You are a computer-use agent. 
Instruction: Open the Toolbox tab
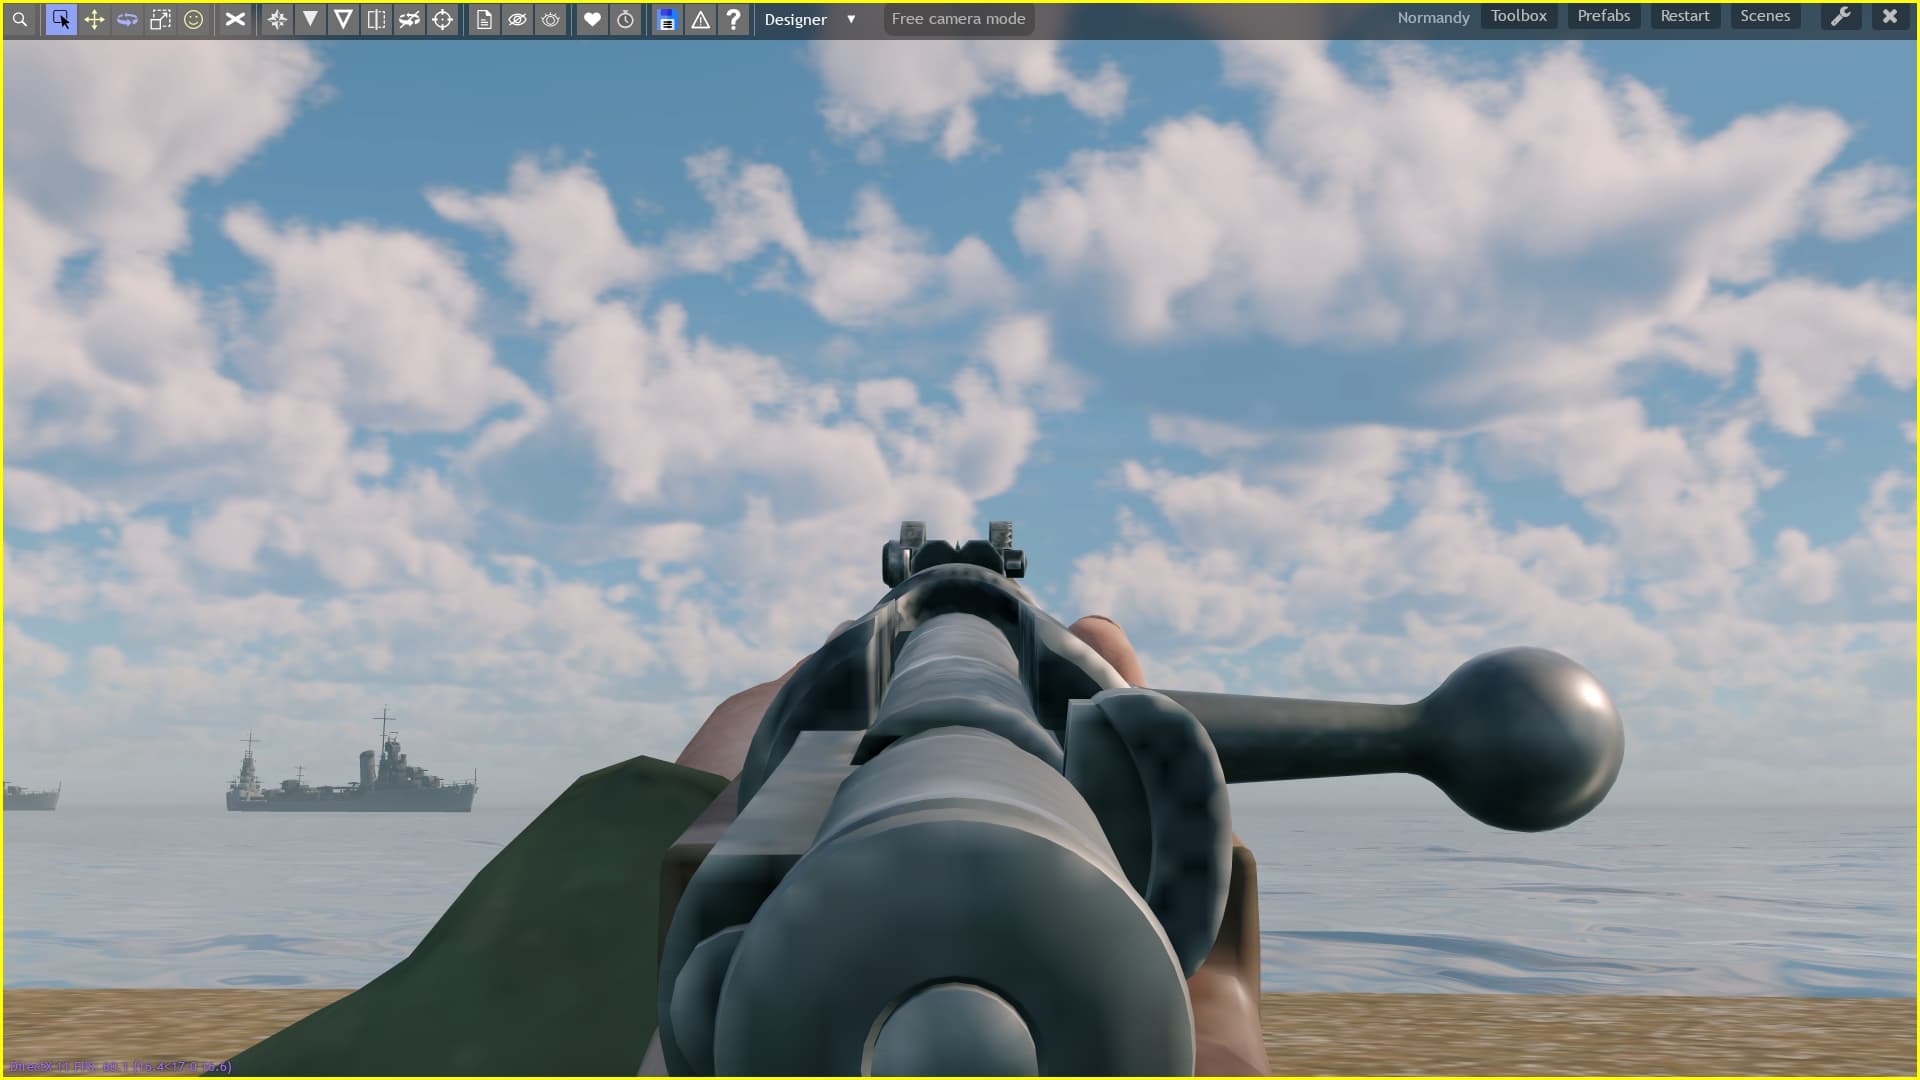1518,16
